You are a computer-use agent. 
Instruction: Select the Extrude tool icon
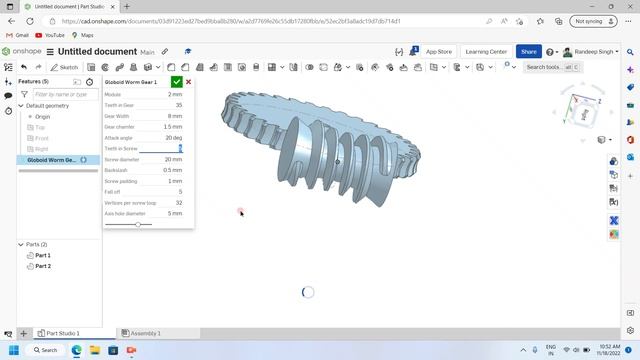click(x=91, y=67)
